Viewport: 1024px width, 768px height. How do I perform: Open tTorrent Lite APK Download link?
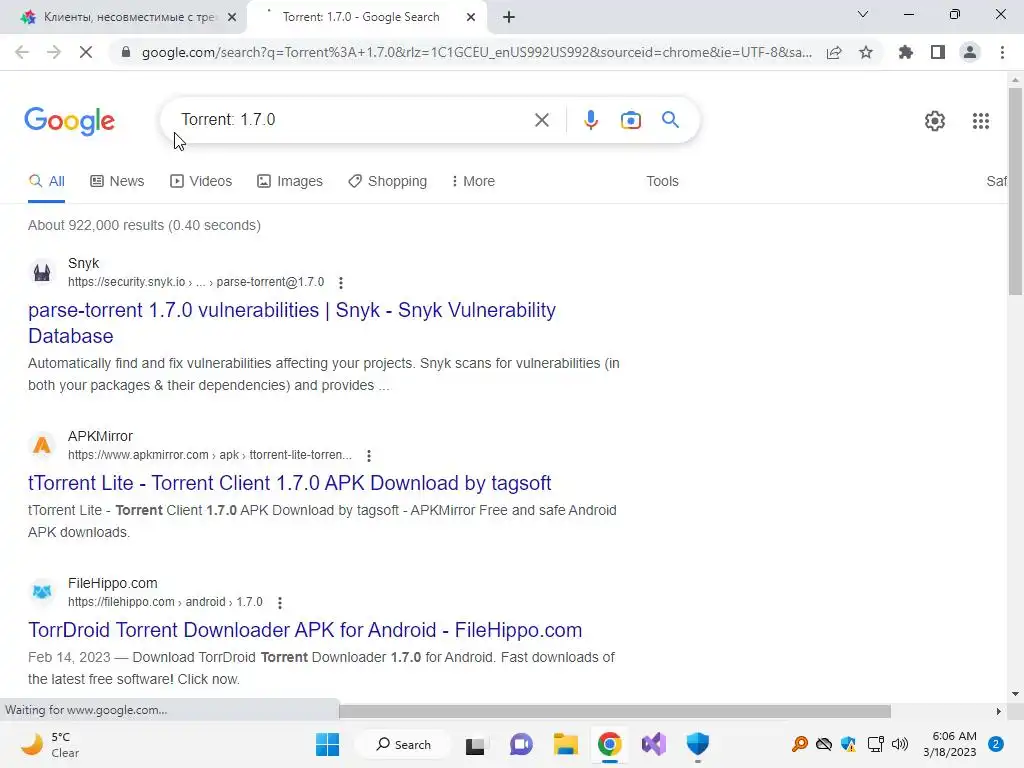289,483
